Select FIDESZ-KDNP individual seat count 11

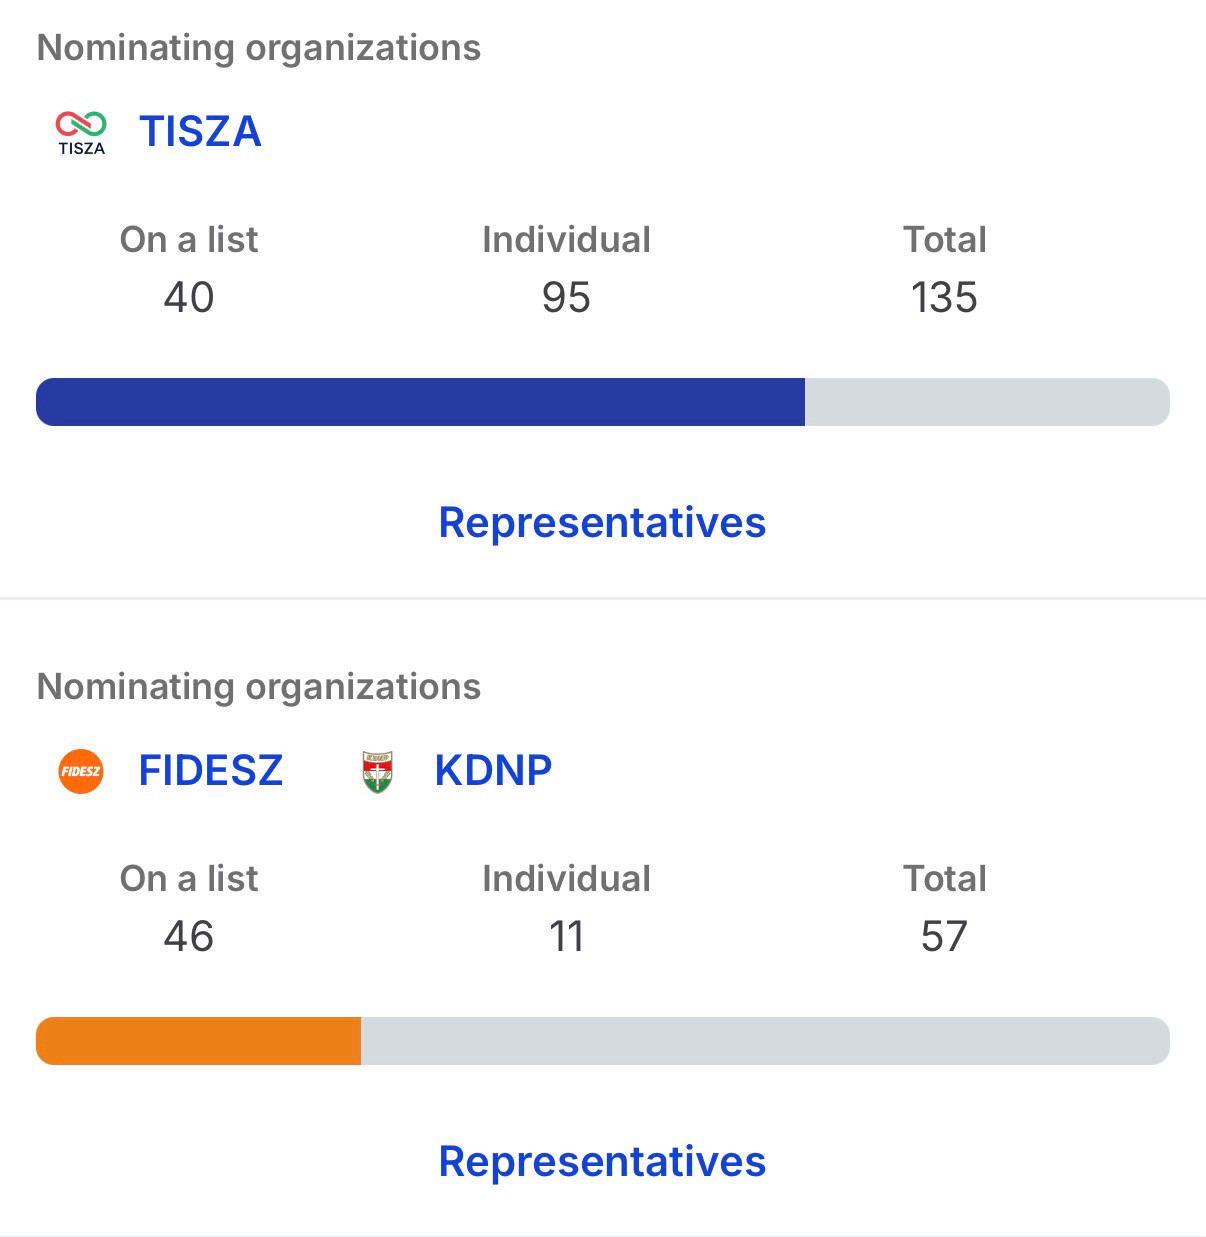click(x=566, y=937)
